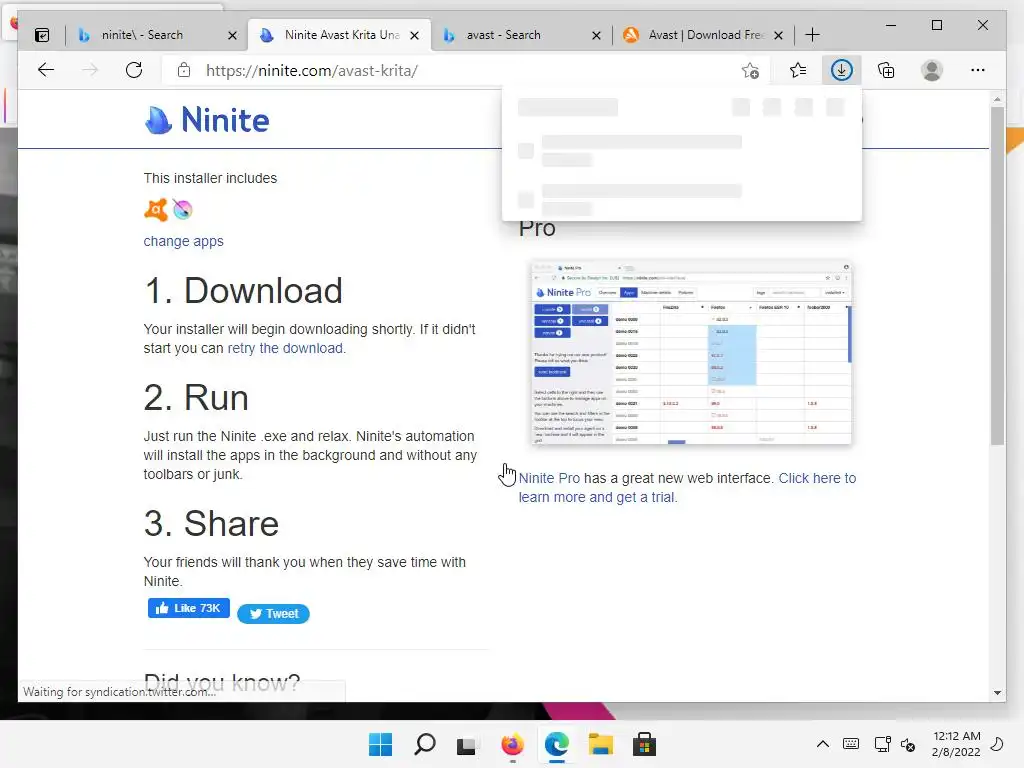
Task: Select the Ninite Avast Krita tab
Action: pos(342,35)
